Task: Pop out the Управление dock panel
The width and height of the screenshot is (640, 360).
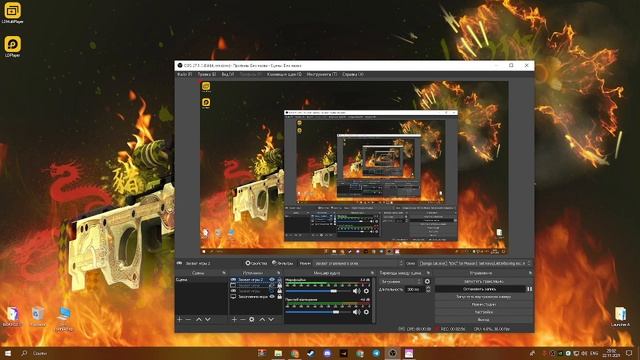Action: [530, 273]
